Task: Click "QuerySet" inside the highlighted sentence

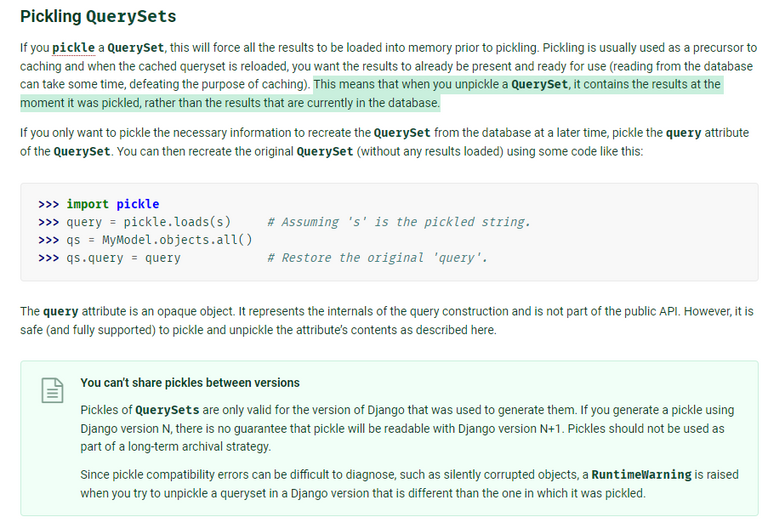Action: [x=540, y=84]
